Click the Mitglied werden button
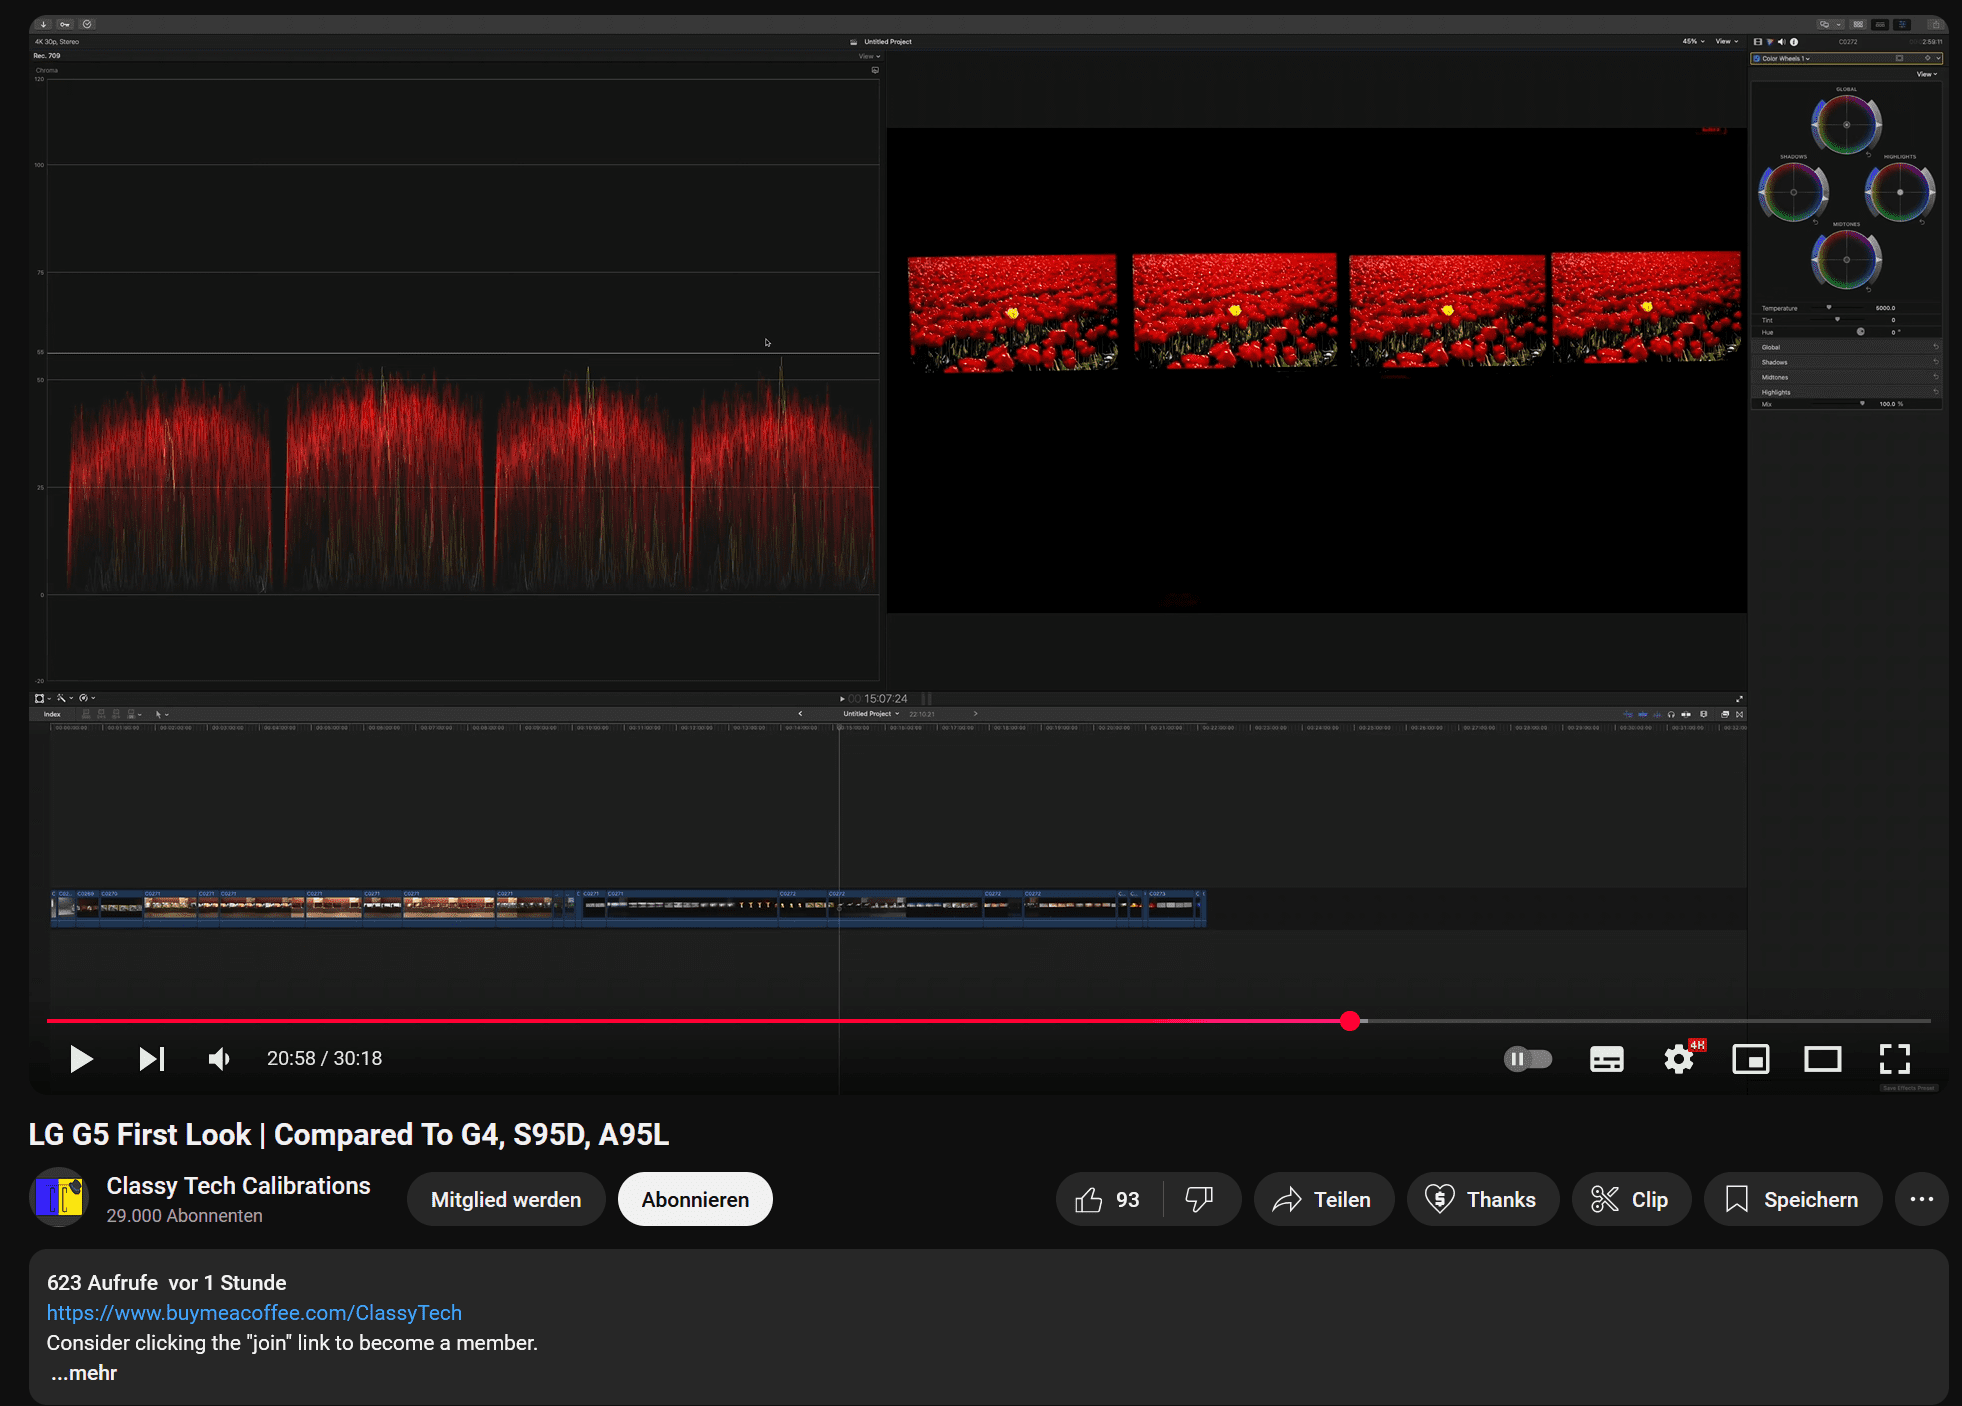Viewport: 1962px width, 1406px height. (x=506, y=1199)
